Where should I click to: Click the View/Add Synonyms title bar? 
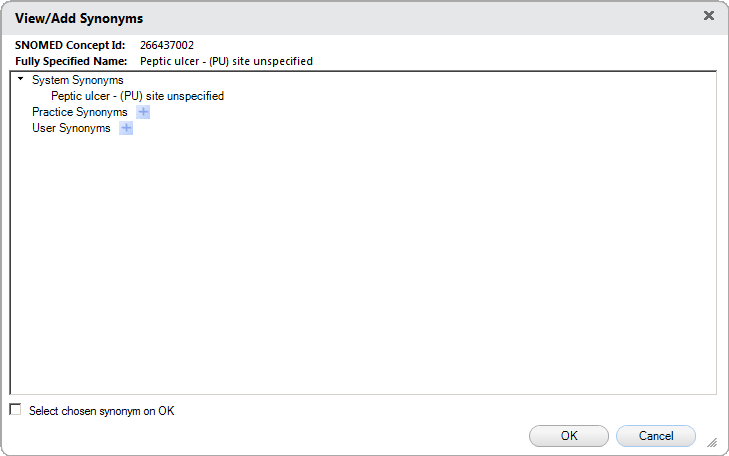click(353, 18)
